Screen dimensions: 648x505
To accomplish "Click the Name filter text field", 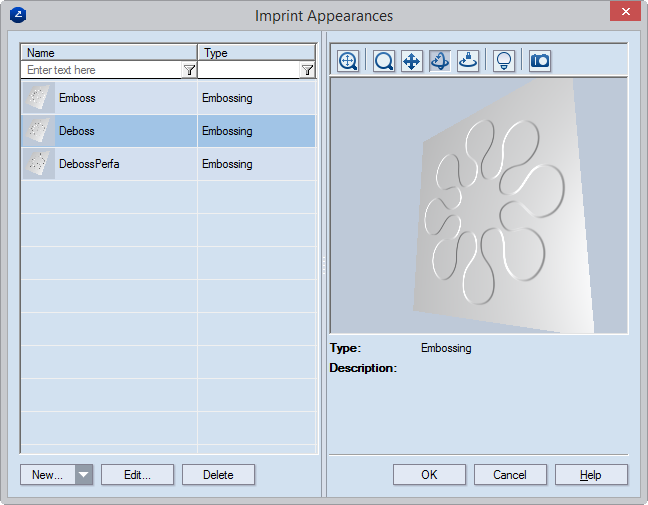I will click(x=101, y=71).
